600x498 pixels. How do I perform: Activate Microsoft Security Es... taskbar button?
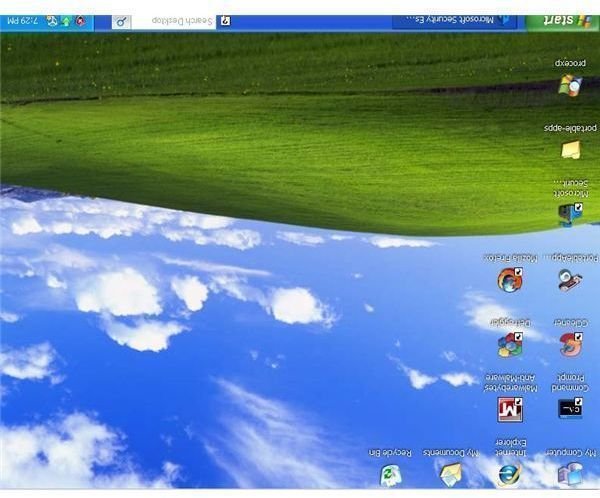454,21
